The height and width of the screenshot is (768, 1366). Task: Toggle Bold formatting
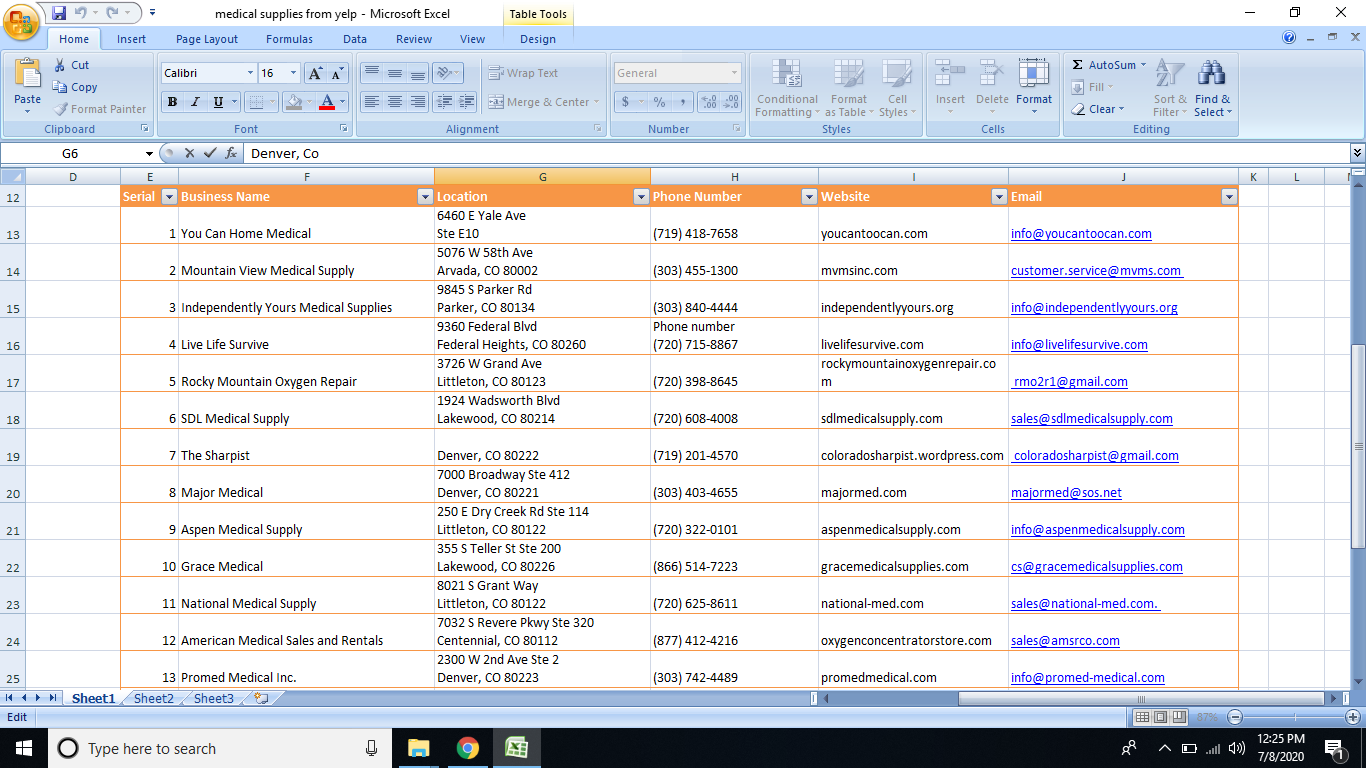172,102
